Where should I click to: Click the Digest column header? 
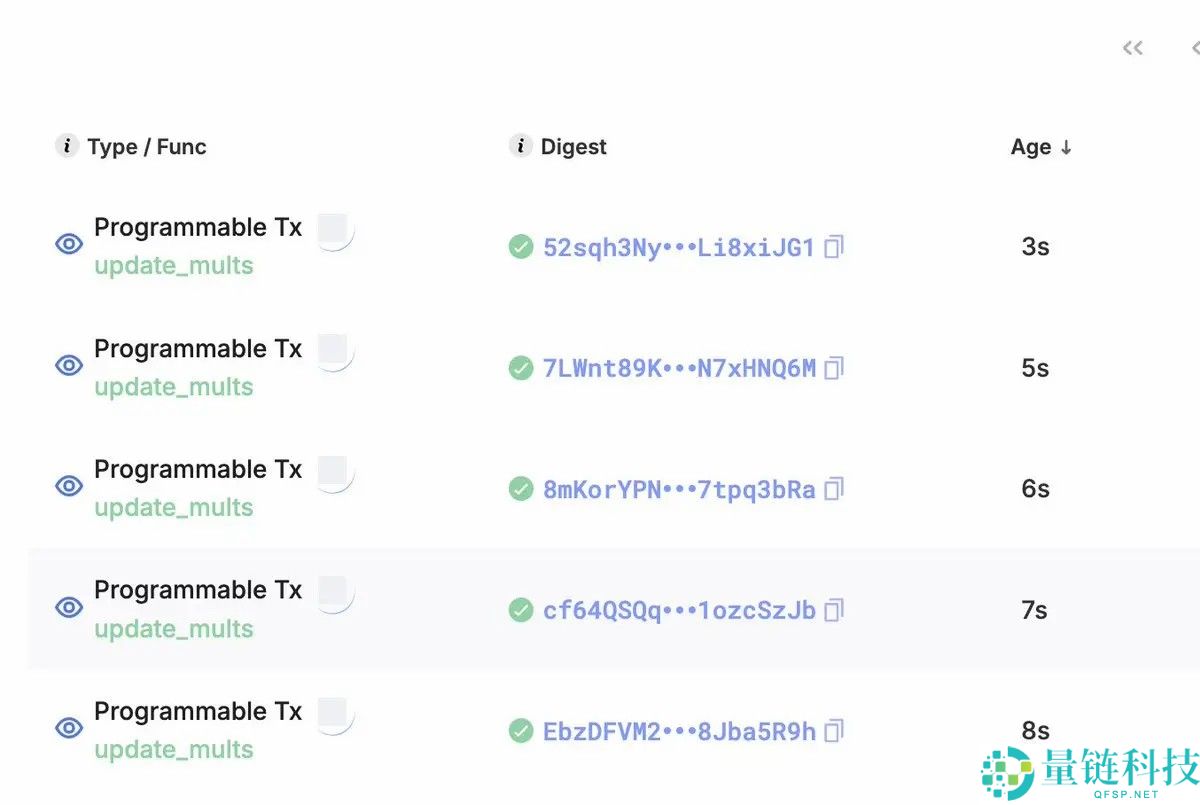coord(573,147)
